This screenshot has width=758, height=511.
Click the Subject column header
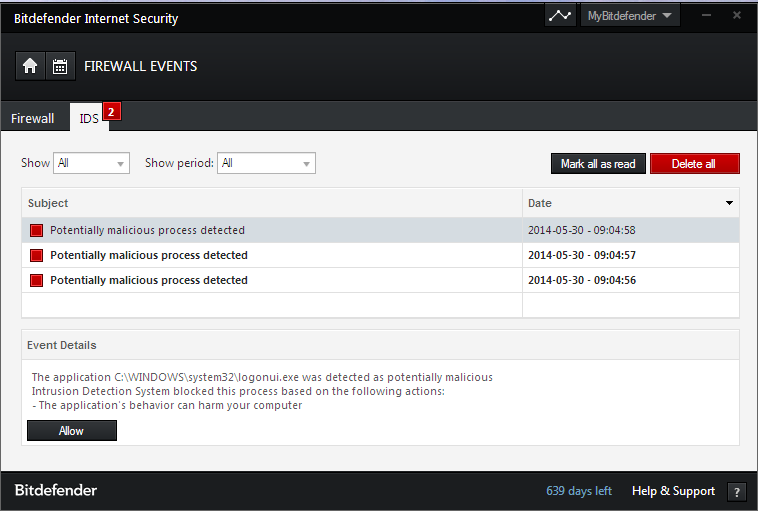tap(272, 203)
